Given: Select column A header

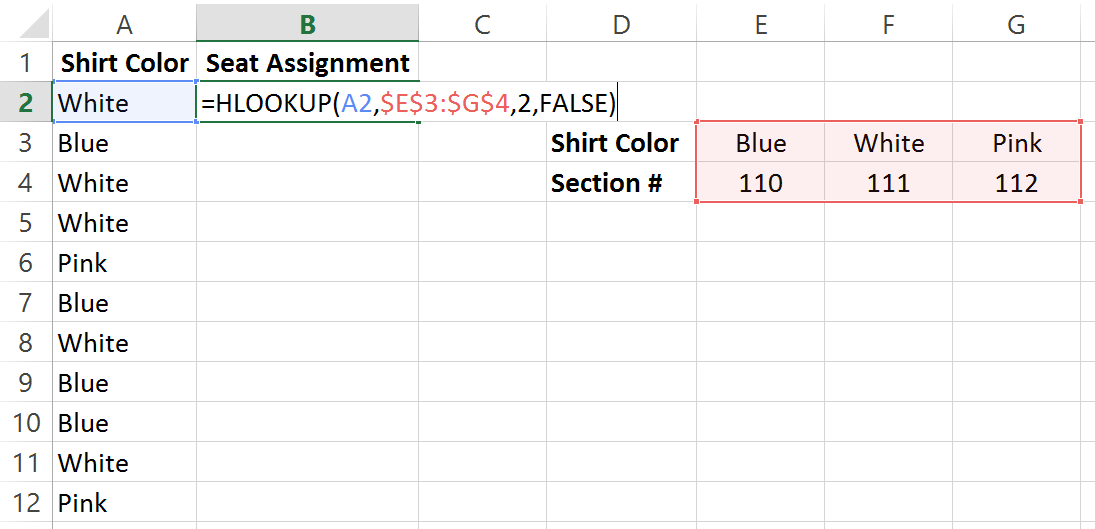Looking at the screenshot, I should point(124,24).
